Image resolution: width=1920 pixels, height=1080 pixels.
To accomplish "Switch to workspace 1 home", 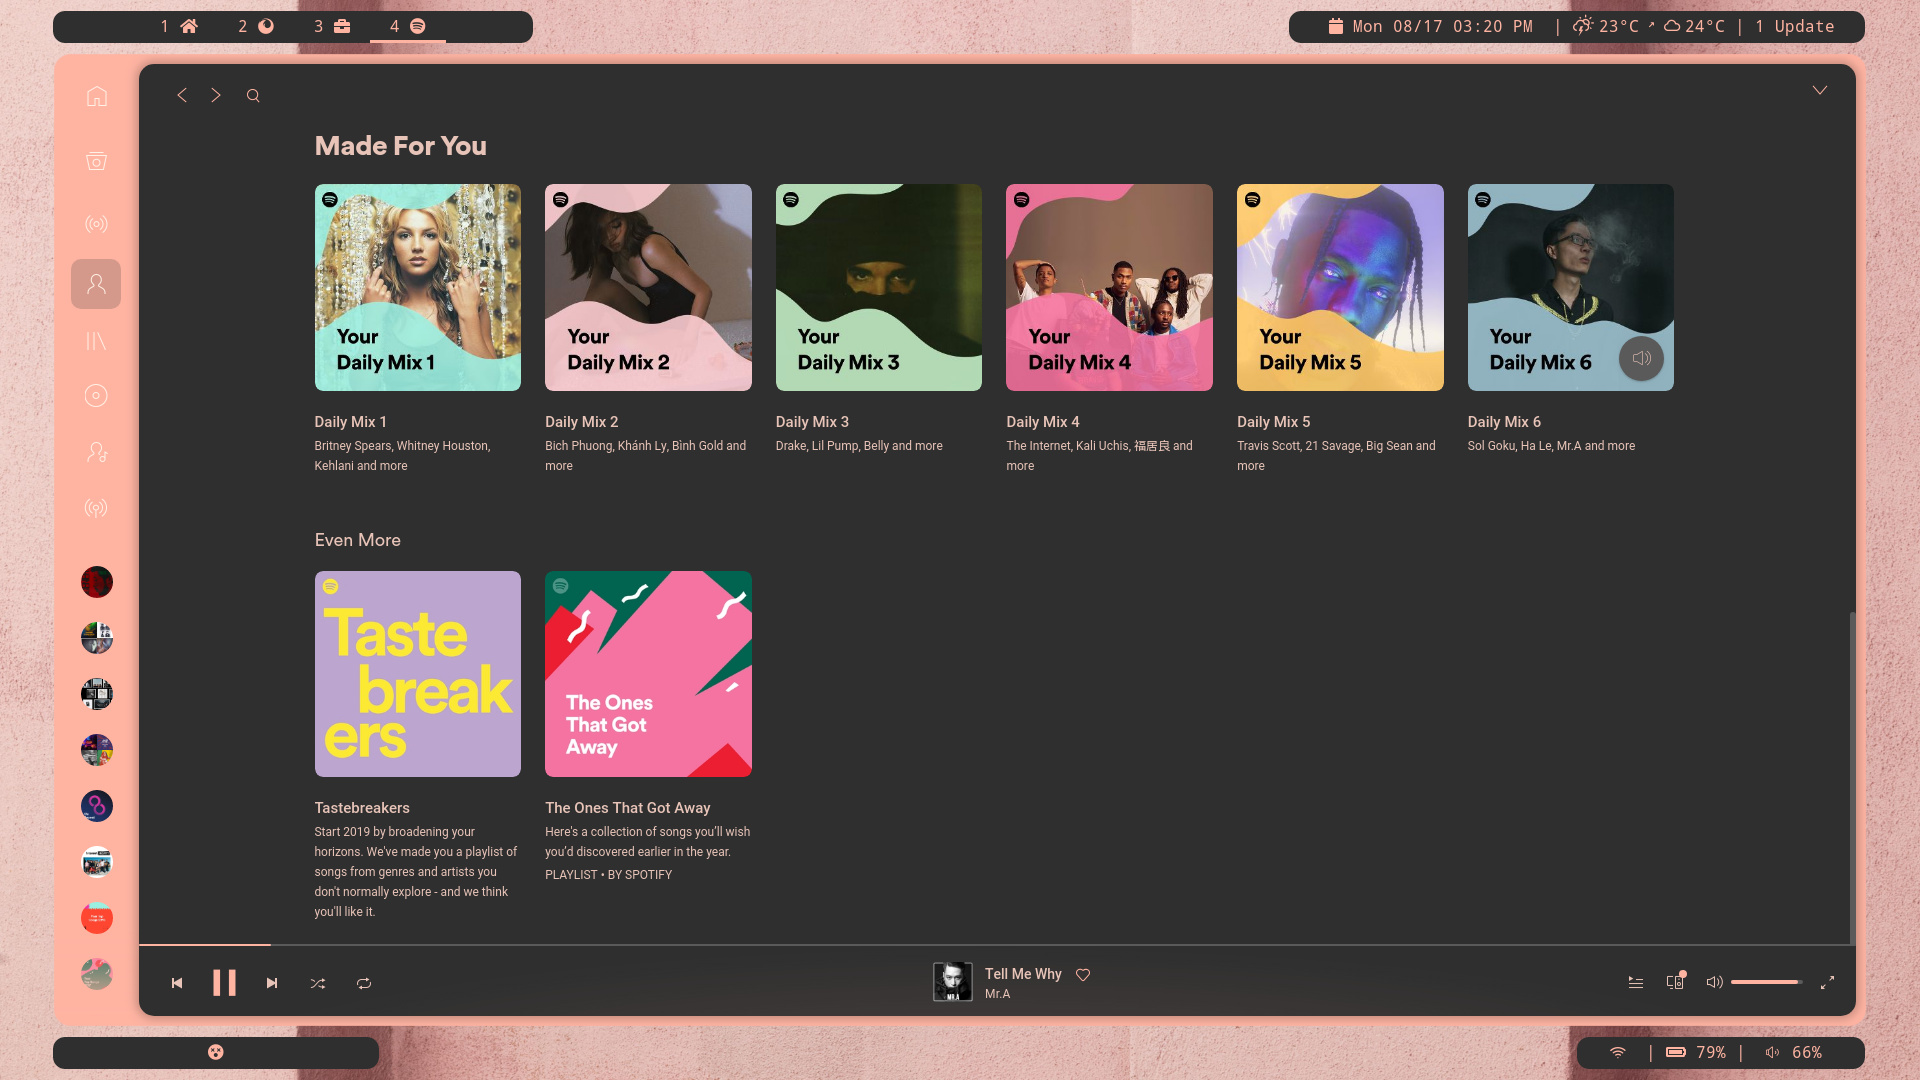I will coord(179,26).
